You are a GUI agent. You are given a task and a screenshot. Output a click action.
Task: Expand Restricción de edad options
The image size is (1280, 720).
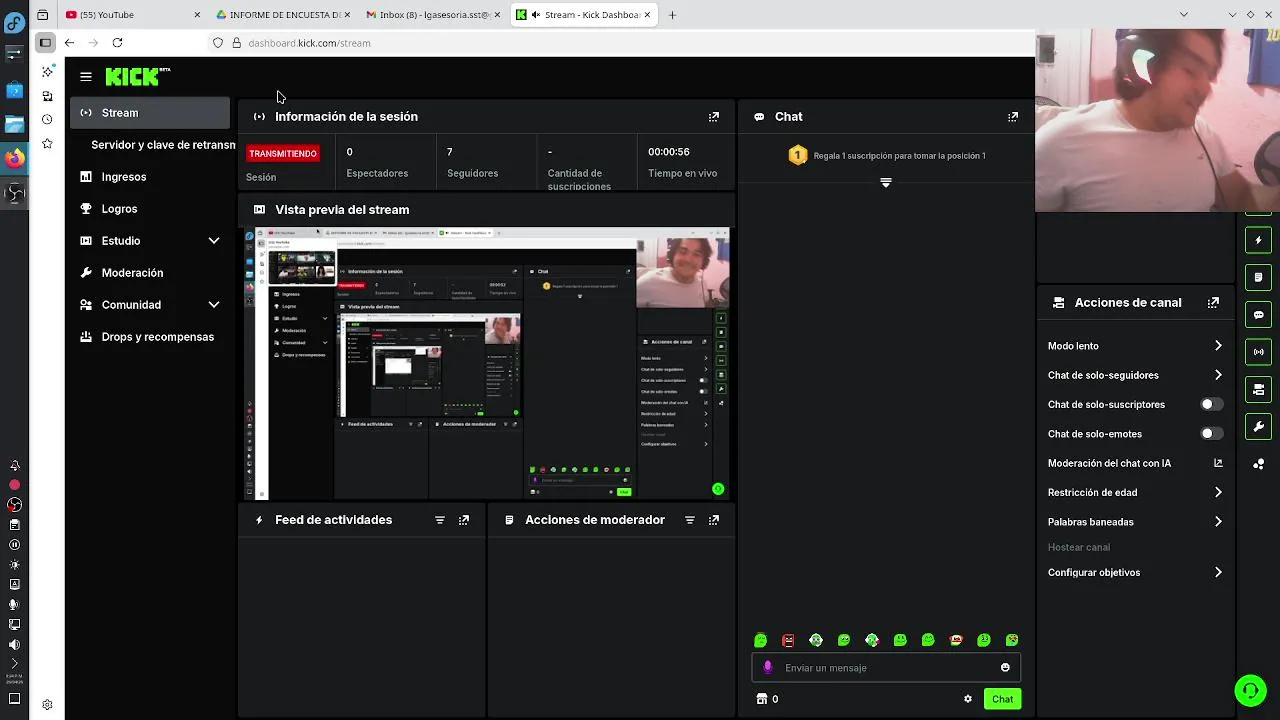pos(1218,492)
